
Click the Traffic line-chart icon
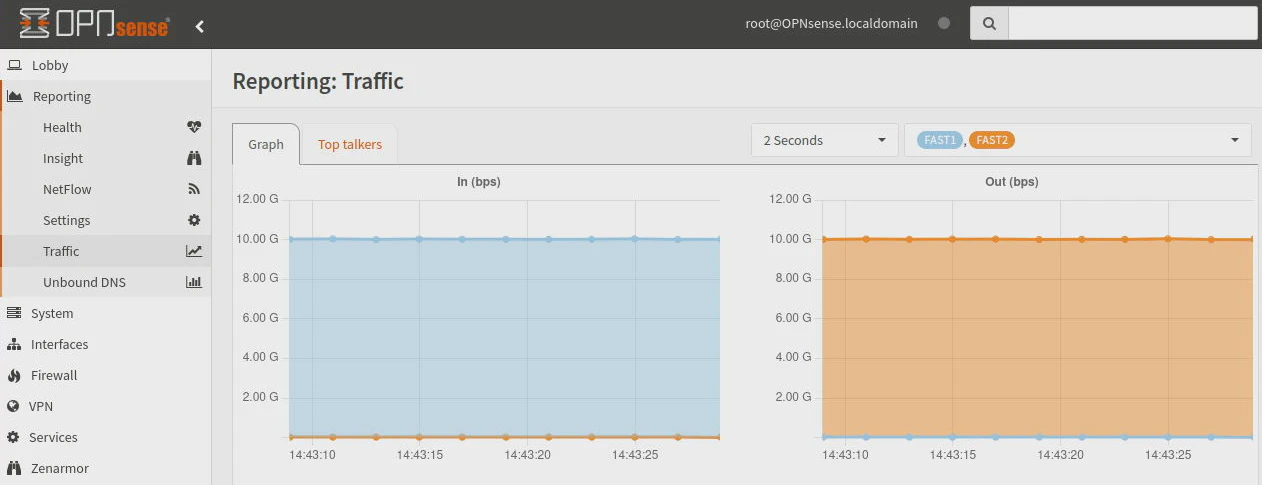[x=194, y=251]
